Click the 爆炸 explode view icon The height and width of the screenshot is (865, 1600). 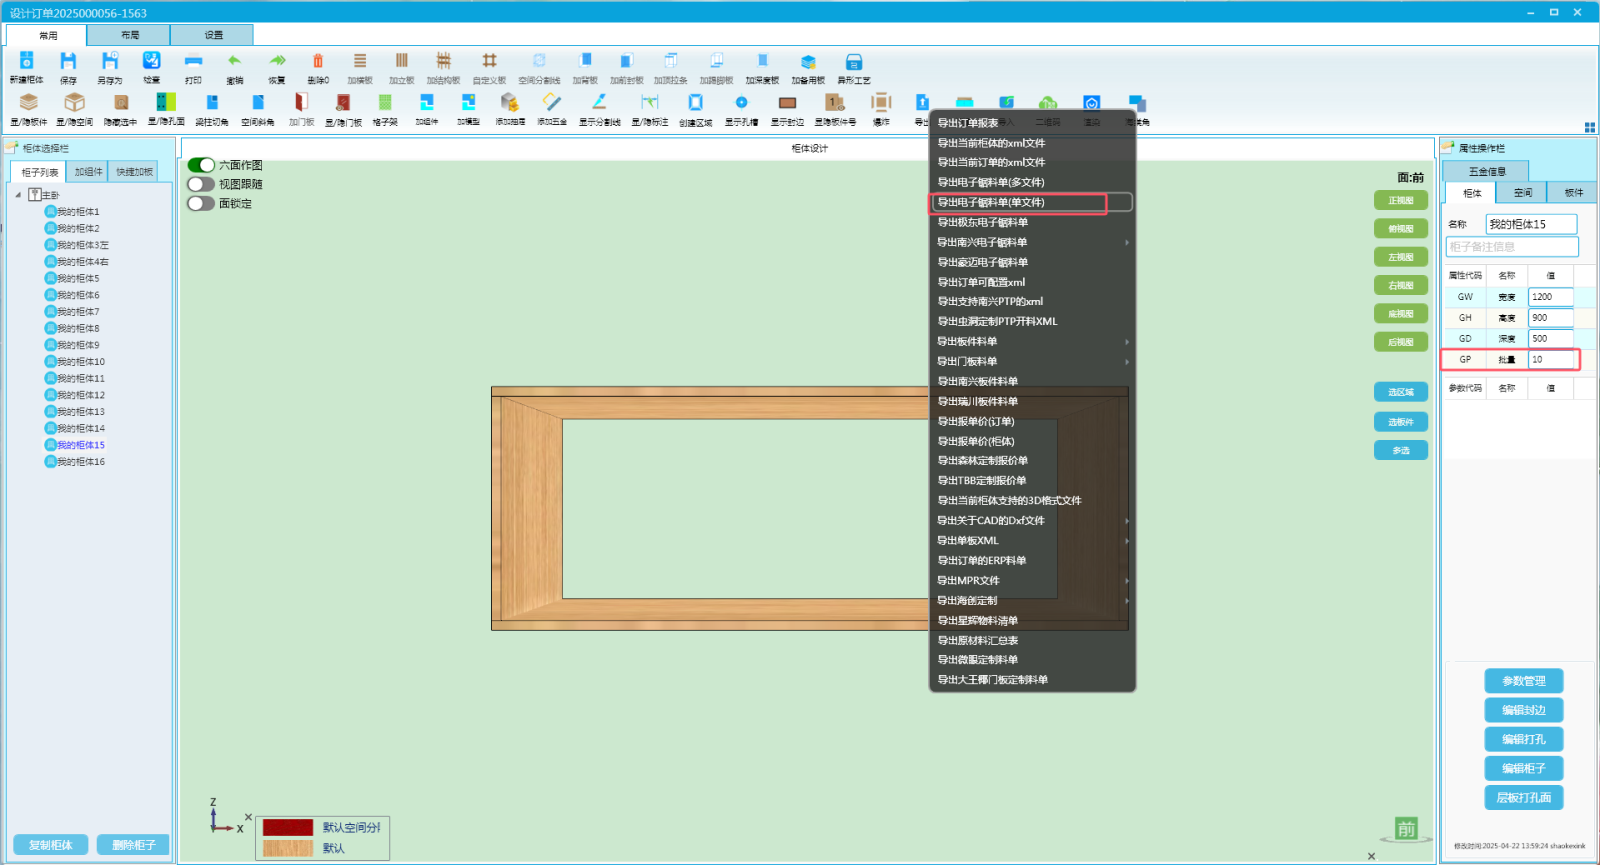pos(881,102)
